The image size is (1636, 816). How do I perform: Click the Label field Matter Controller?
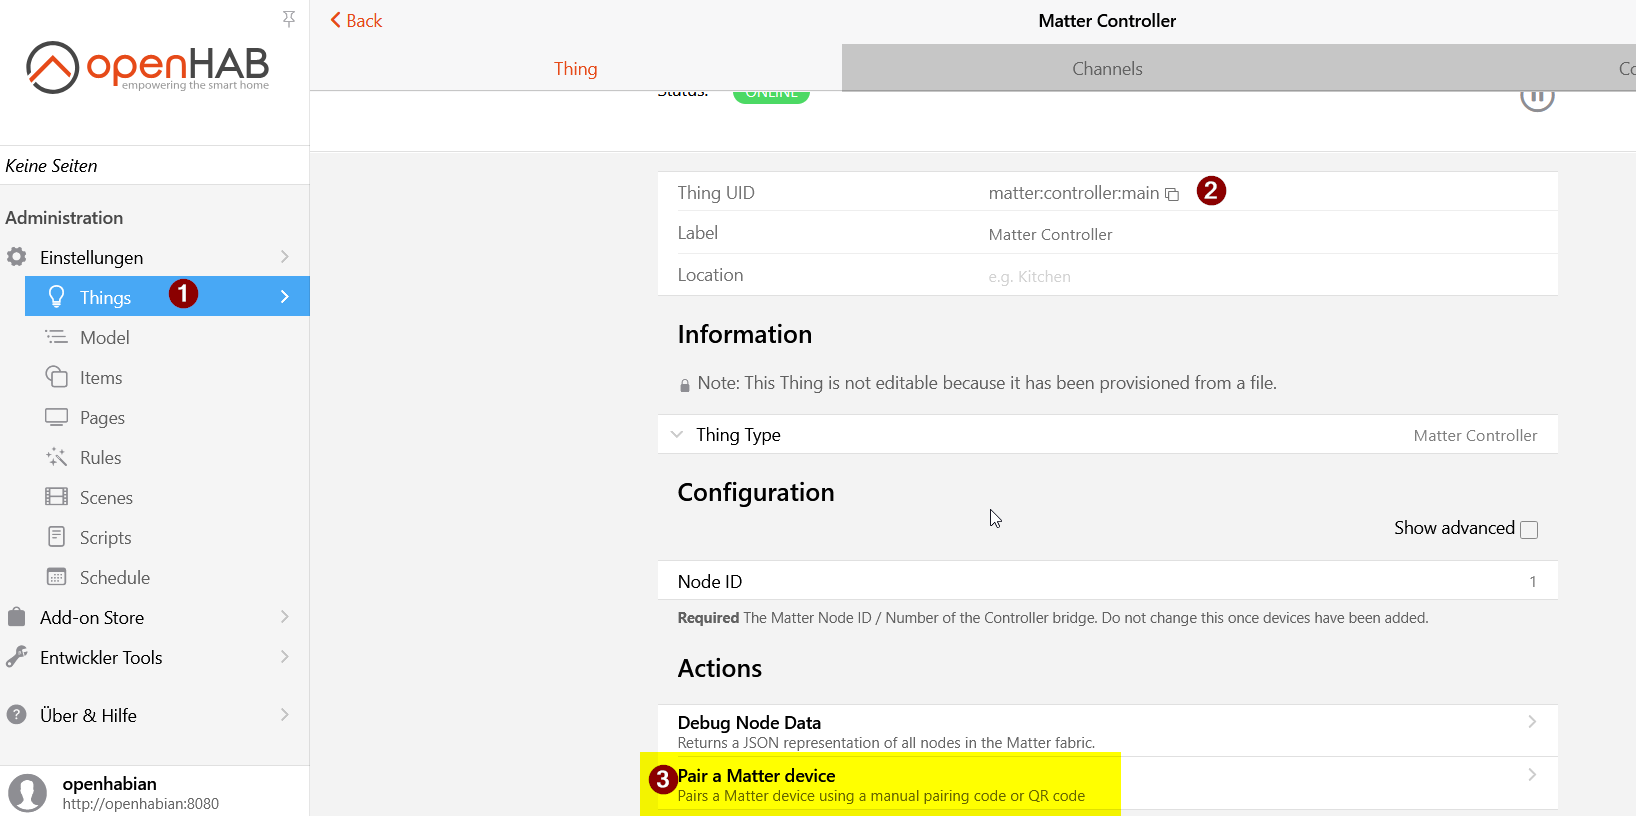[x=1263, y=234]
